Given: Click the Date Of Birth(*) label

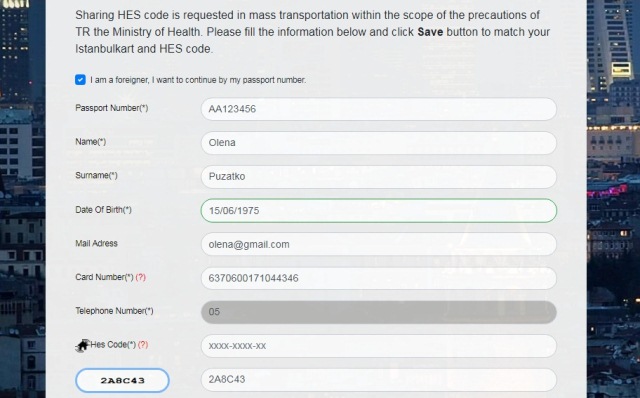Looking at the screenshot, I should (103, 210).
